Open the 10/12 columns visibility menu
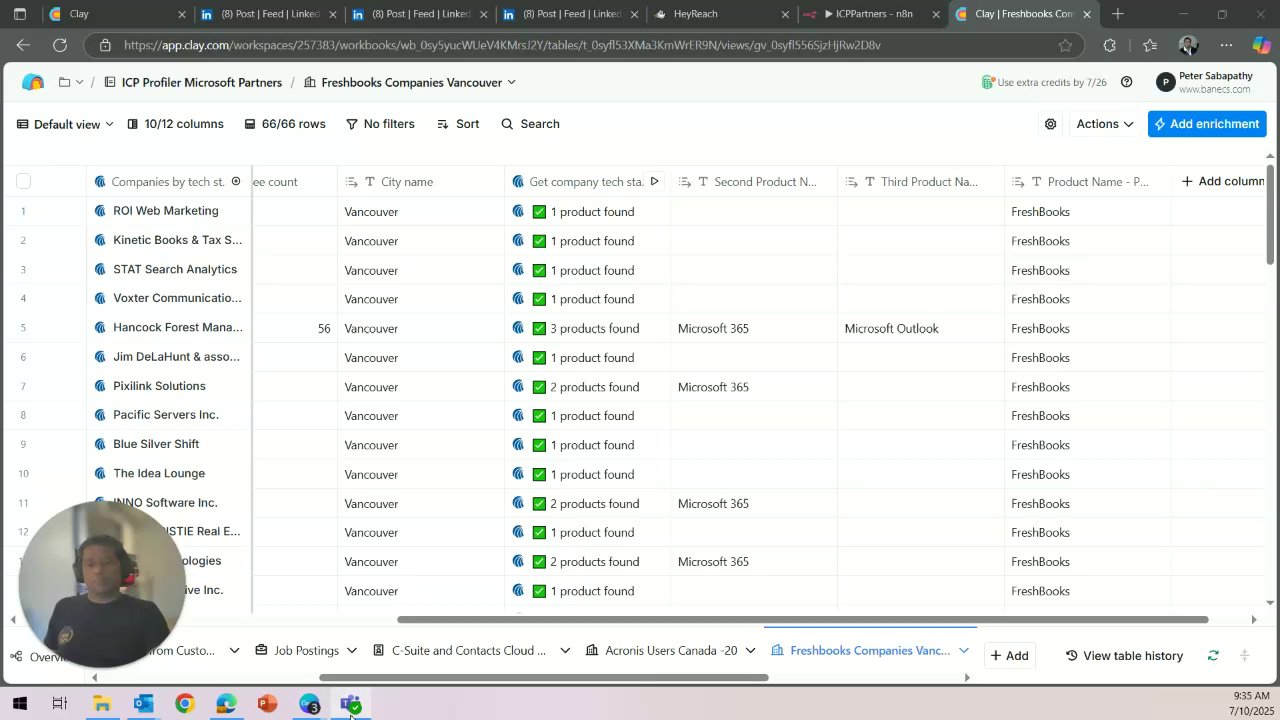The height and width of the screenshot is (720, 1280). (x=174, y=124)
